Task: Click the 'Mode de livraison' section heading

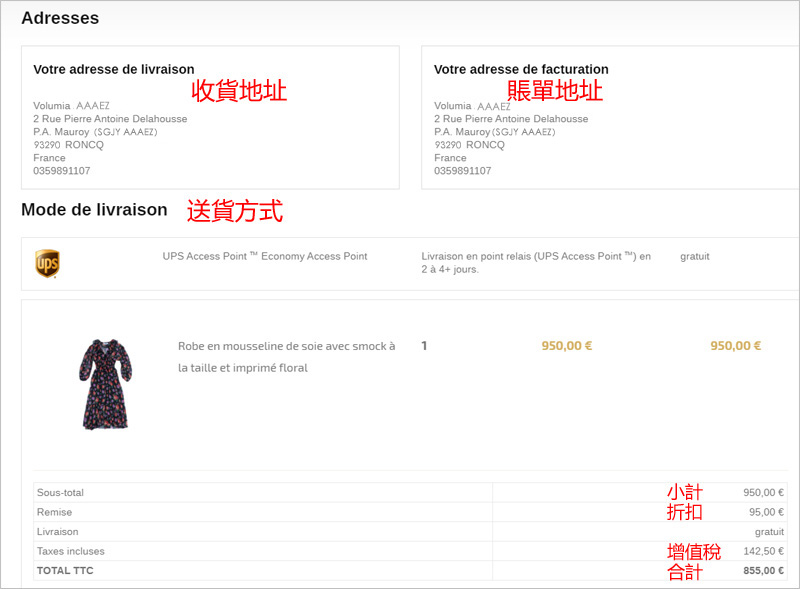Action: 94,210
